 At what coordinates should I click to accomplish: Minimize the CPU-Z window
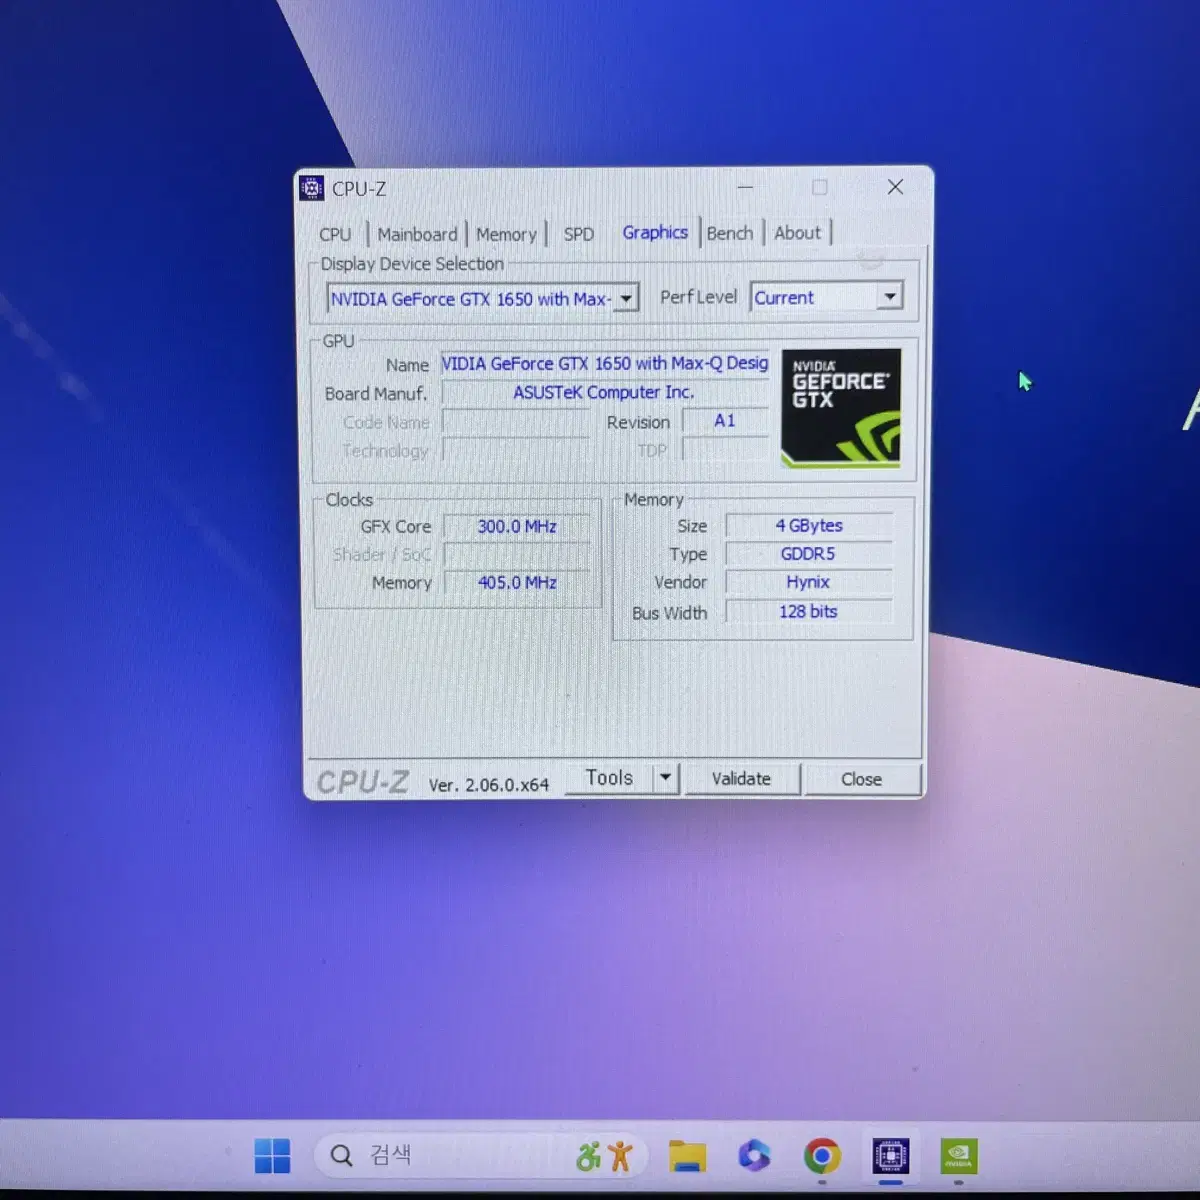[x=745, y=187]
